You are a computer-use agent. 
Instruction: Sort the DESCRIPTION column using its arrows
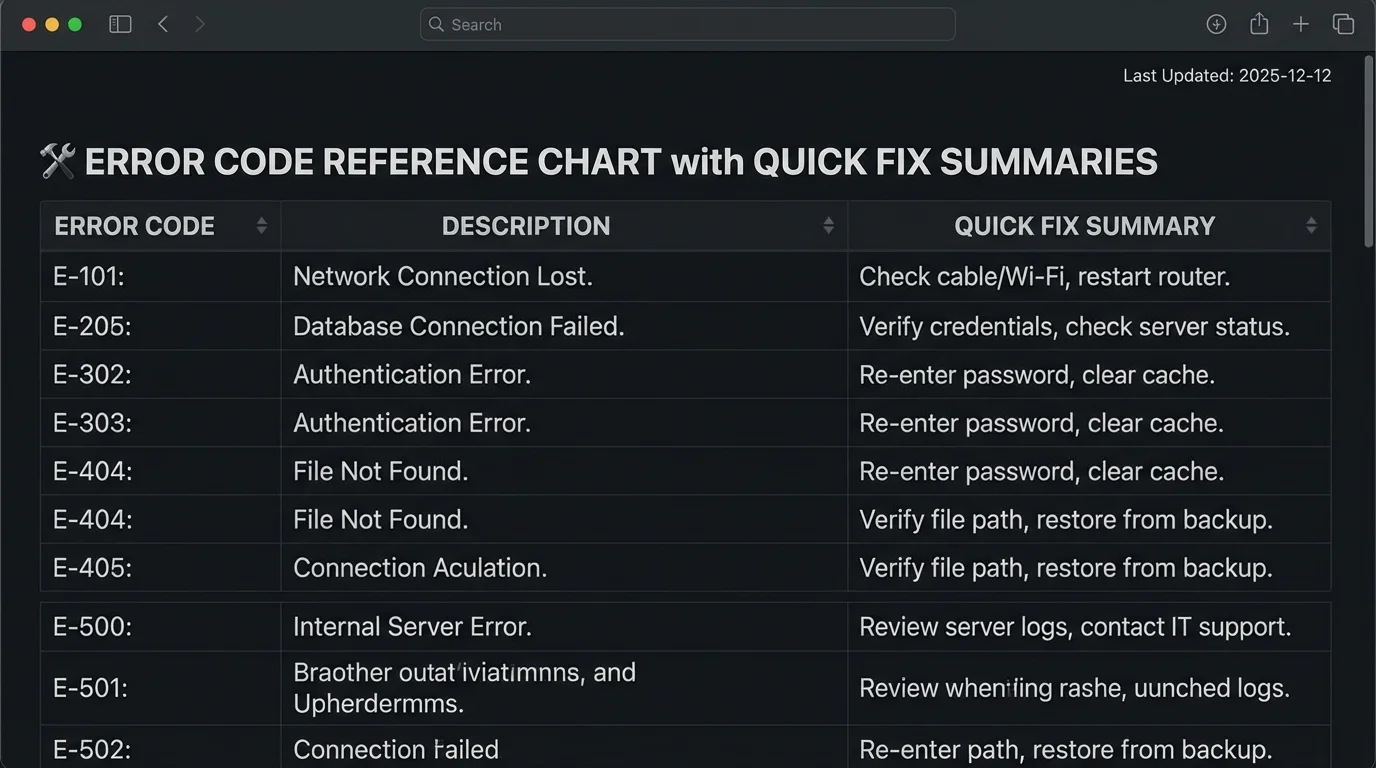coord(828,226)
